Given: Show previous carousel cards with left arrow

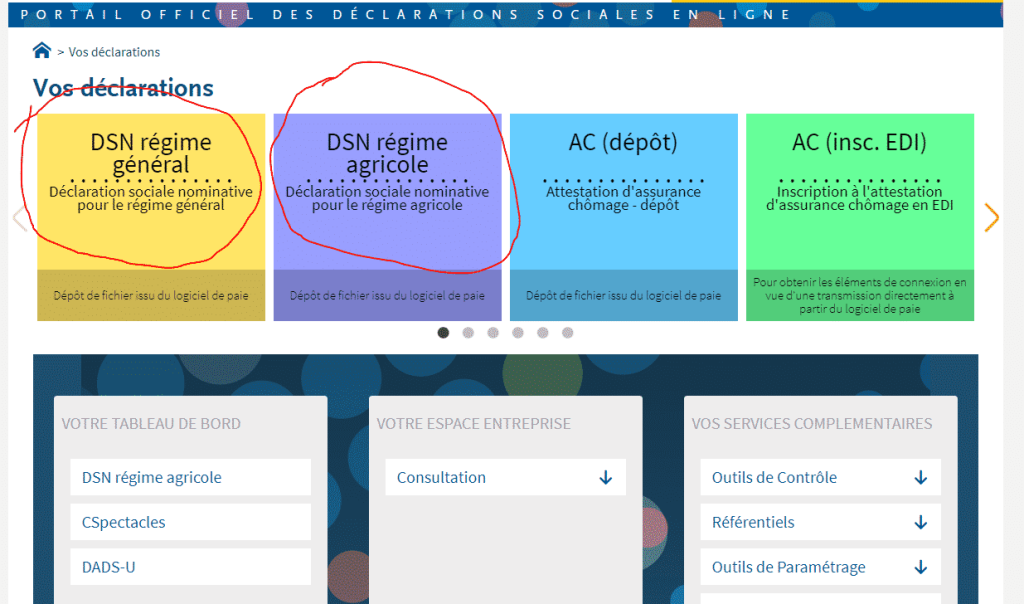Looking at the screenshot, I should tap(19, 219).
